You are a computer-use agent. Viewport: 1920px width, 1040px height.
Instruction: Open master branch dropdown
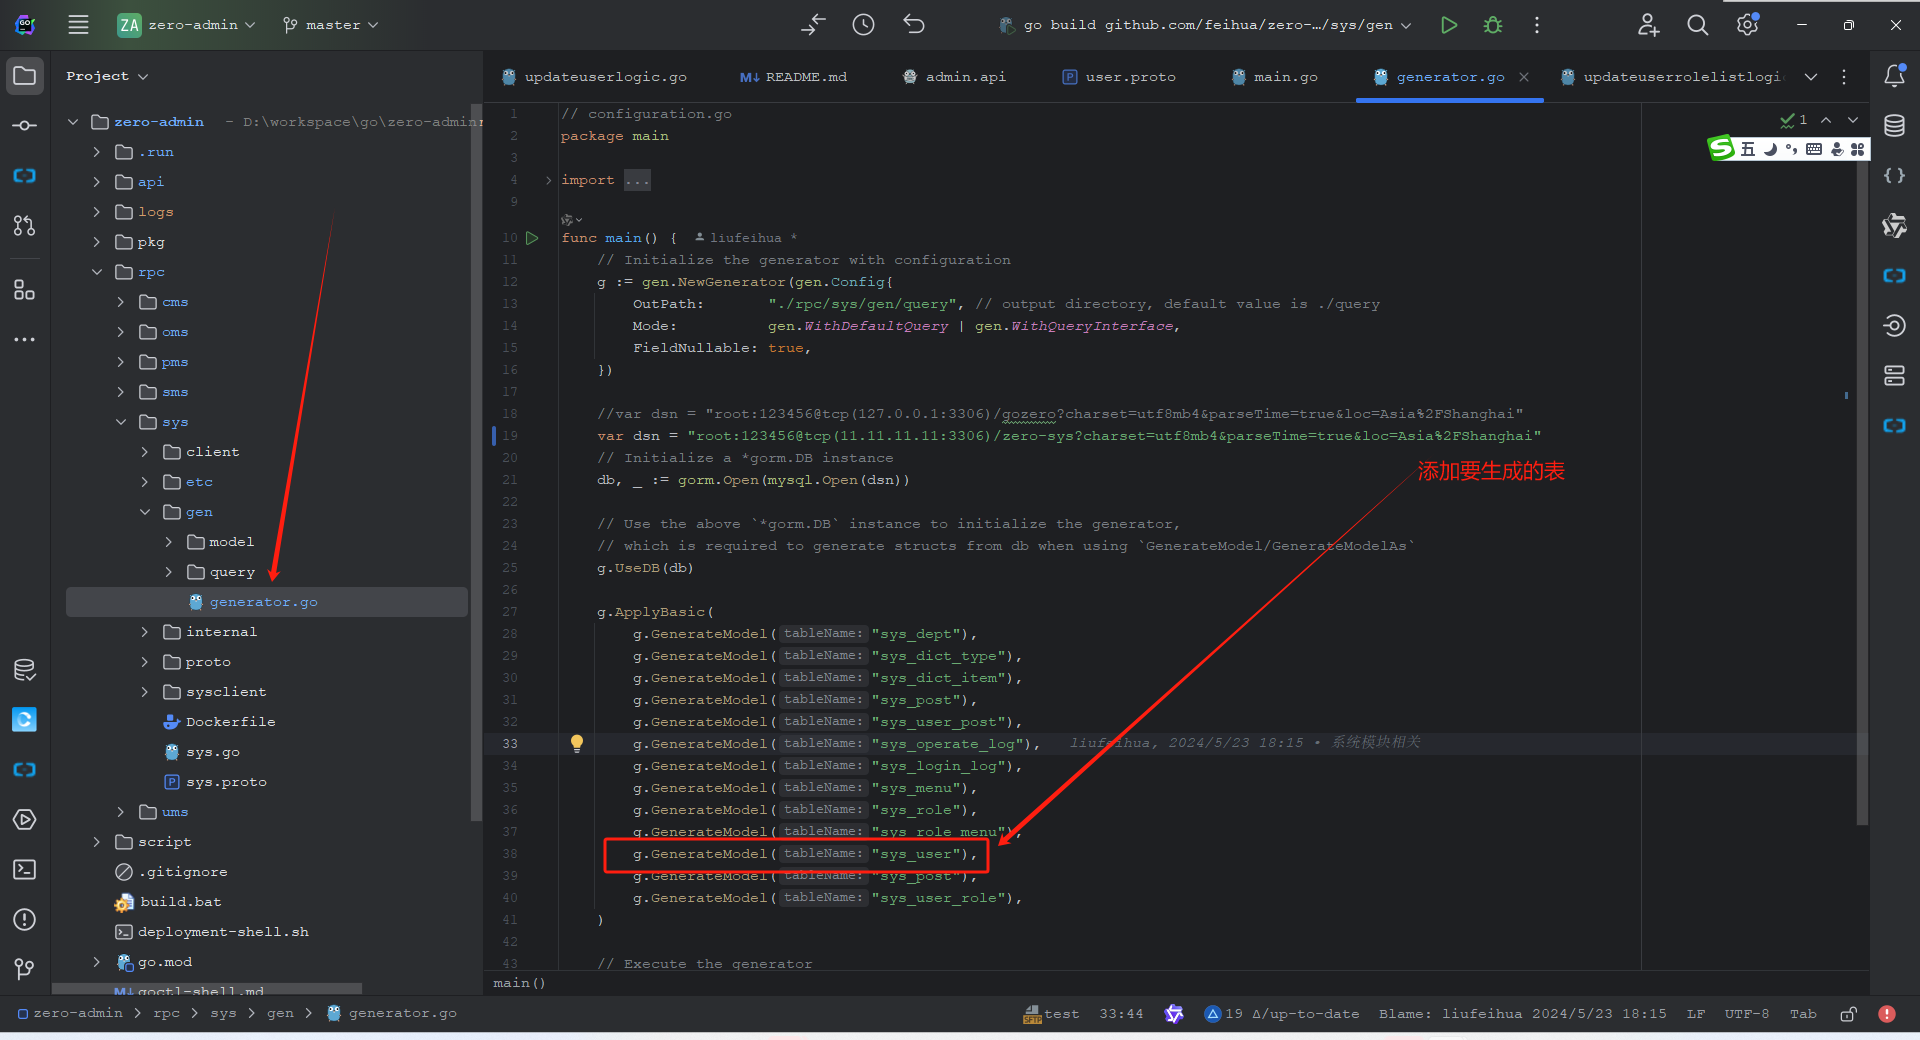pyautogui.click(x=331, y=25)
